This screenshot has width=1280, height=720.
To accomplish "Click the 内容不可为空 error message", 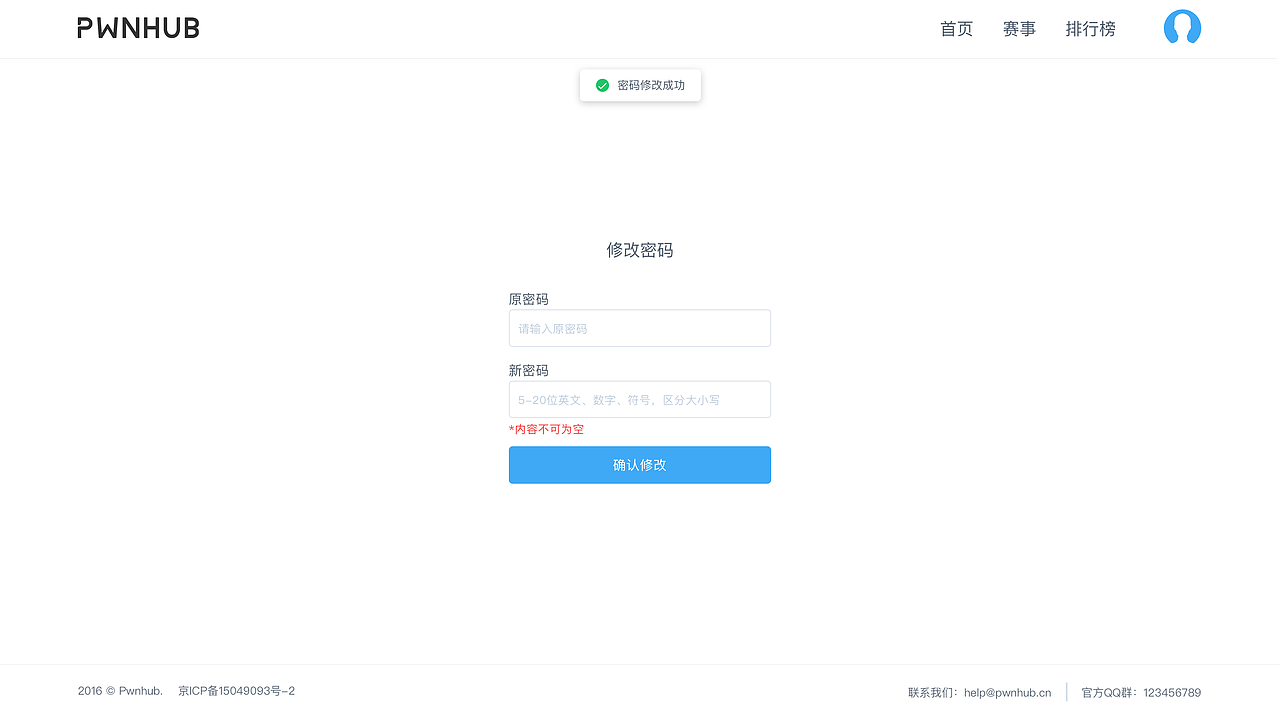I will point(548,428).
